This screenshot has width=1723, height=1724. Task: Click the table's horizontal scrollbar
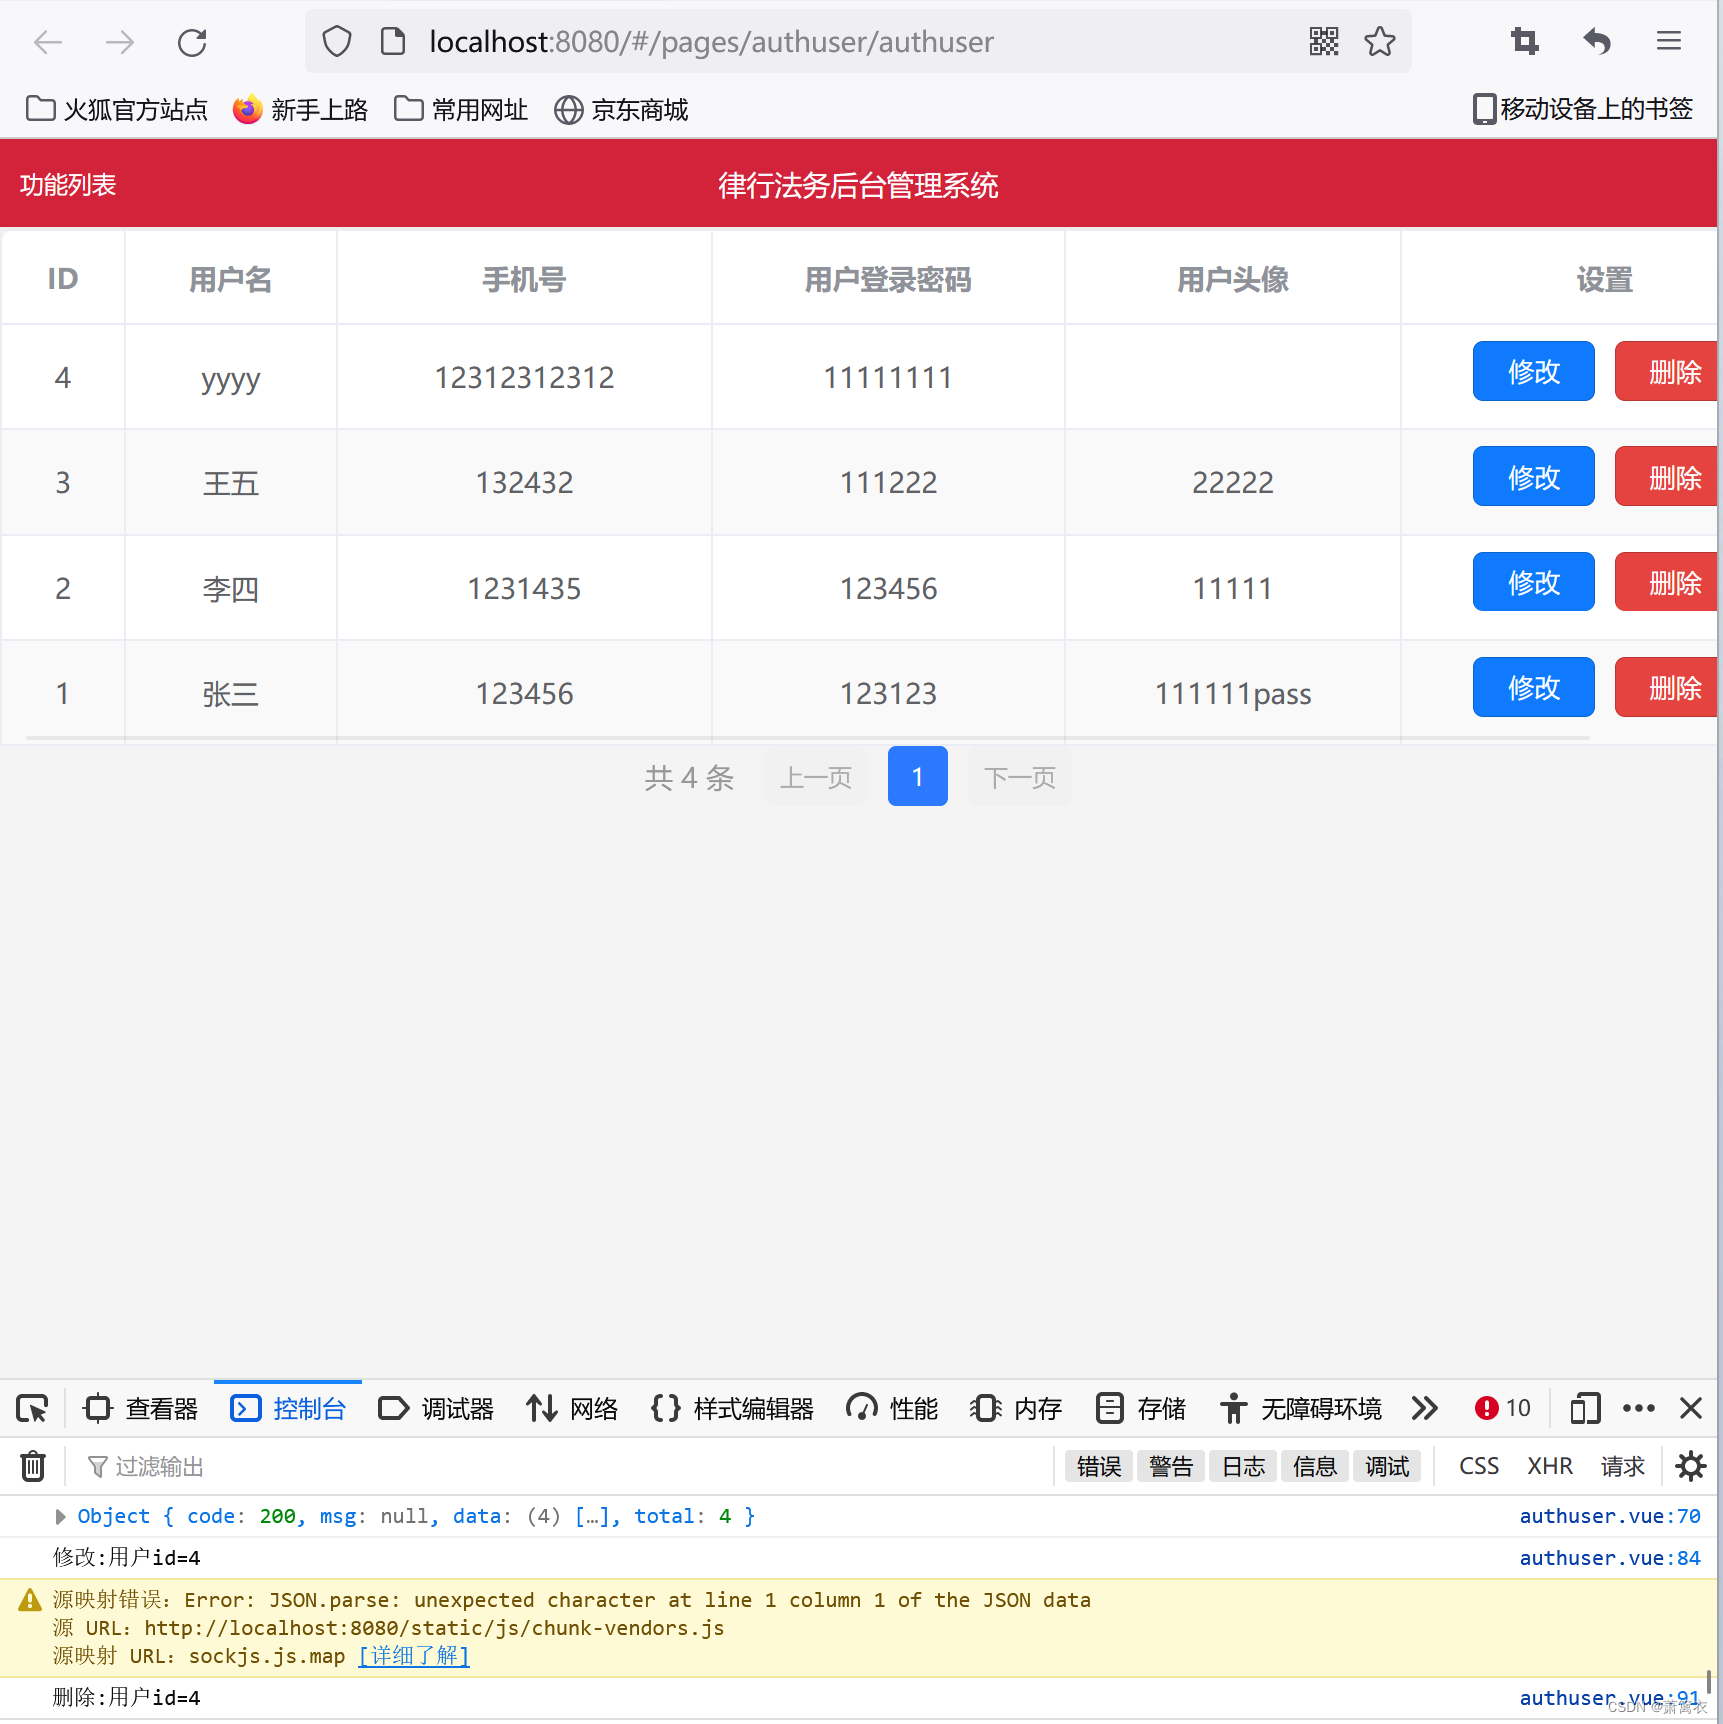click(x=808, y=738)
